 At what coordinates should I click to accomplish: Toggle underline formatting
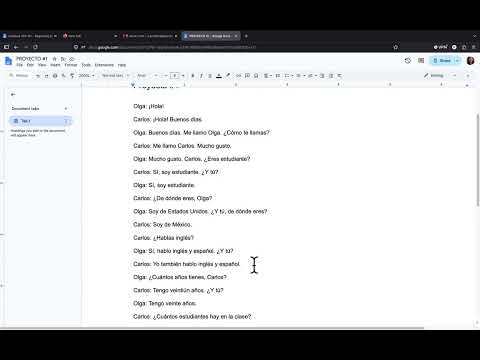point(210,76)
